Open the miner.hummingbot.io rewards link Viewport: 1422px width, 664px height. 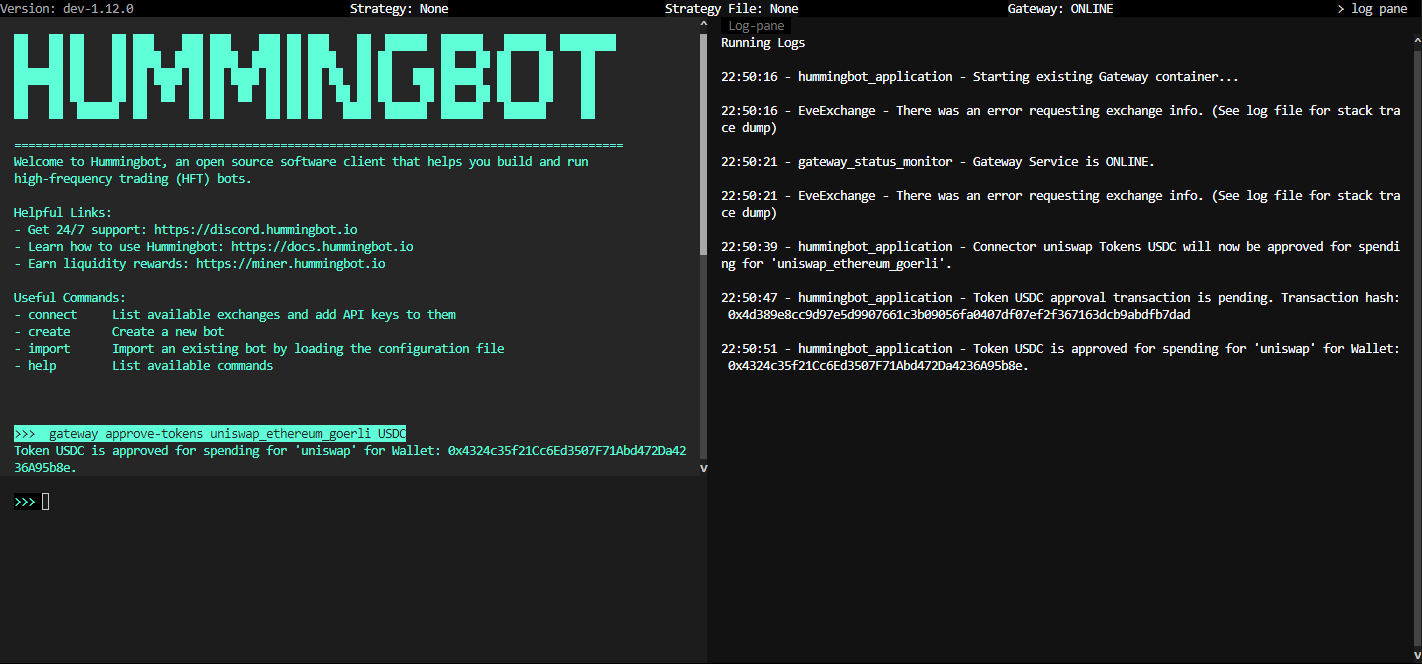pos(290,263)
